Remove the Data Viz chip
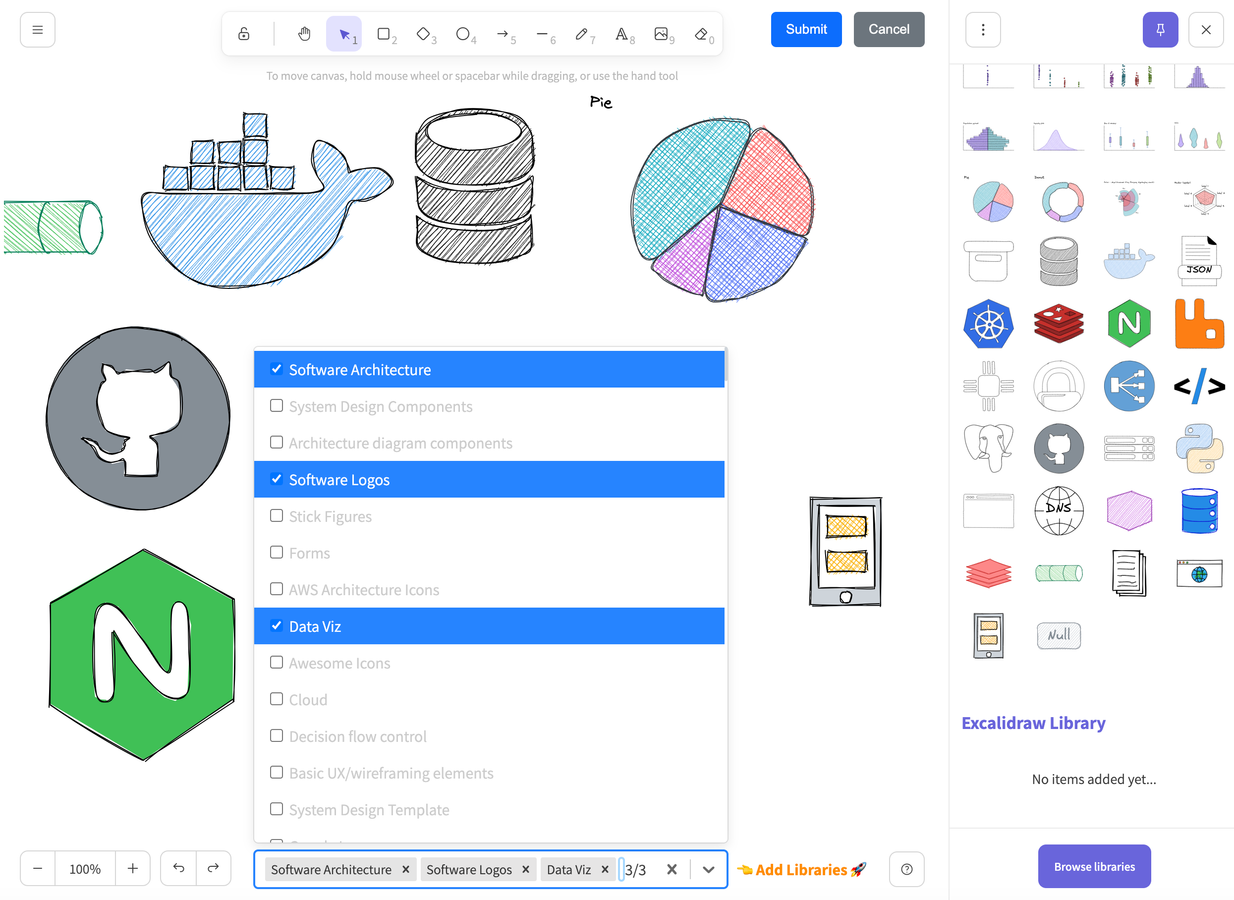The width and height of the screenshot is (1234, 900). [605, 870]
